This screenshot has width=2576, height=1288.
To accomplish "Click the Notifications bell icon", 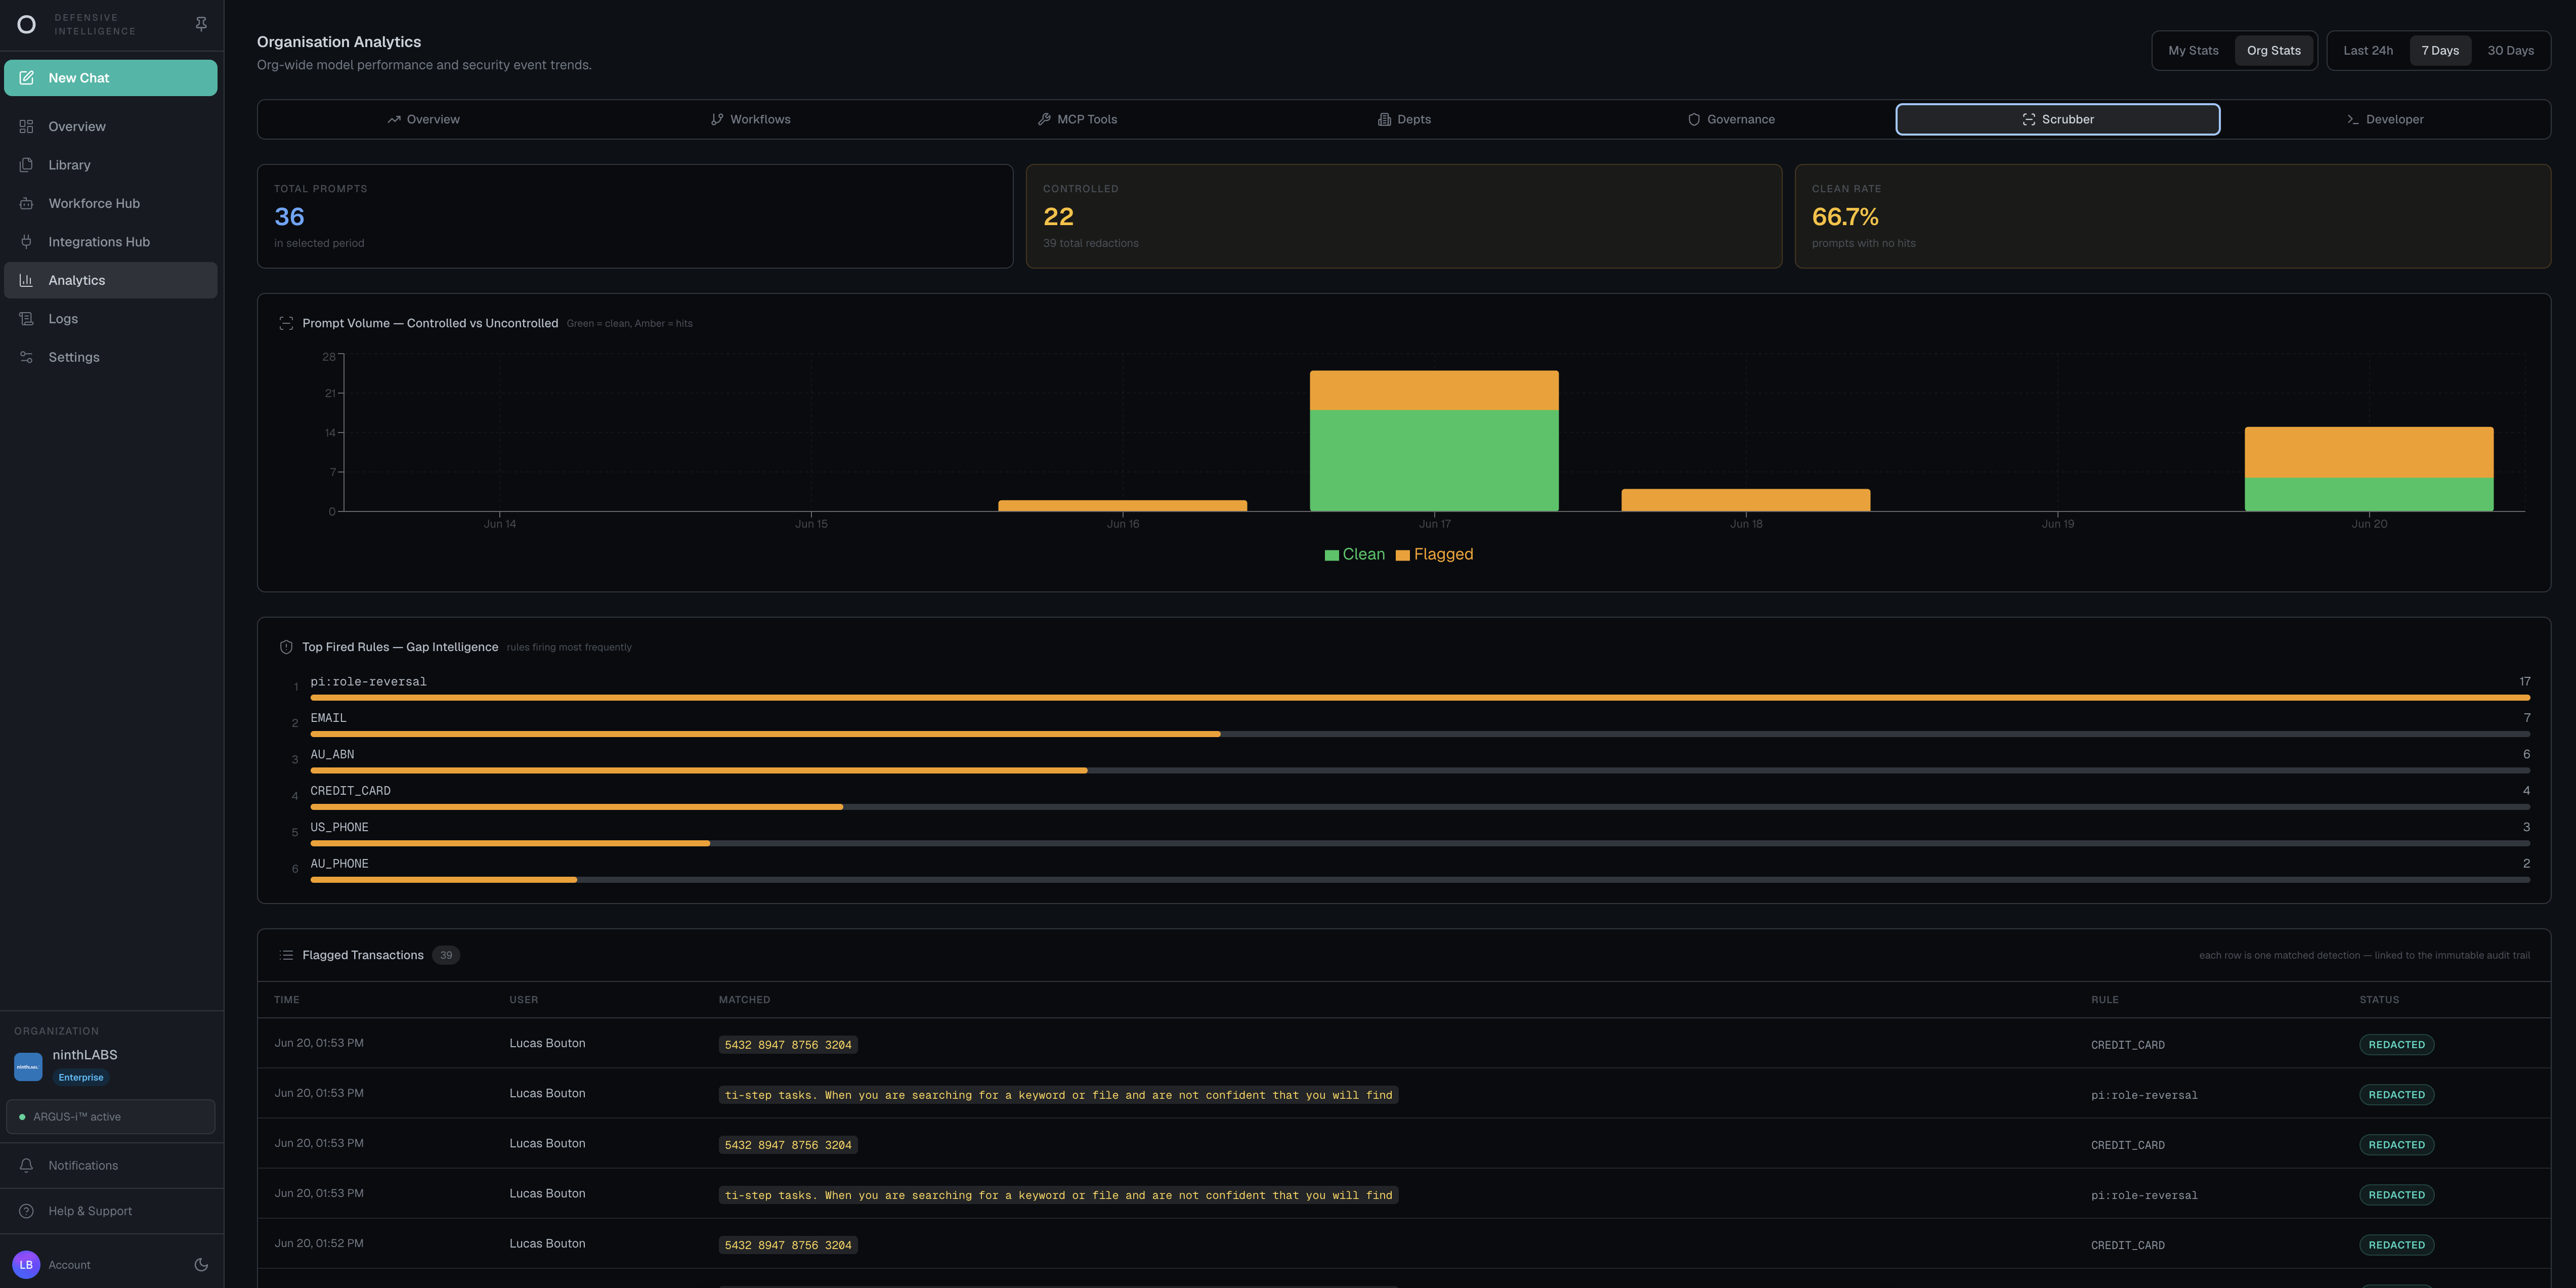I will [x=27, y=1165].
